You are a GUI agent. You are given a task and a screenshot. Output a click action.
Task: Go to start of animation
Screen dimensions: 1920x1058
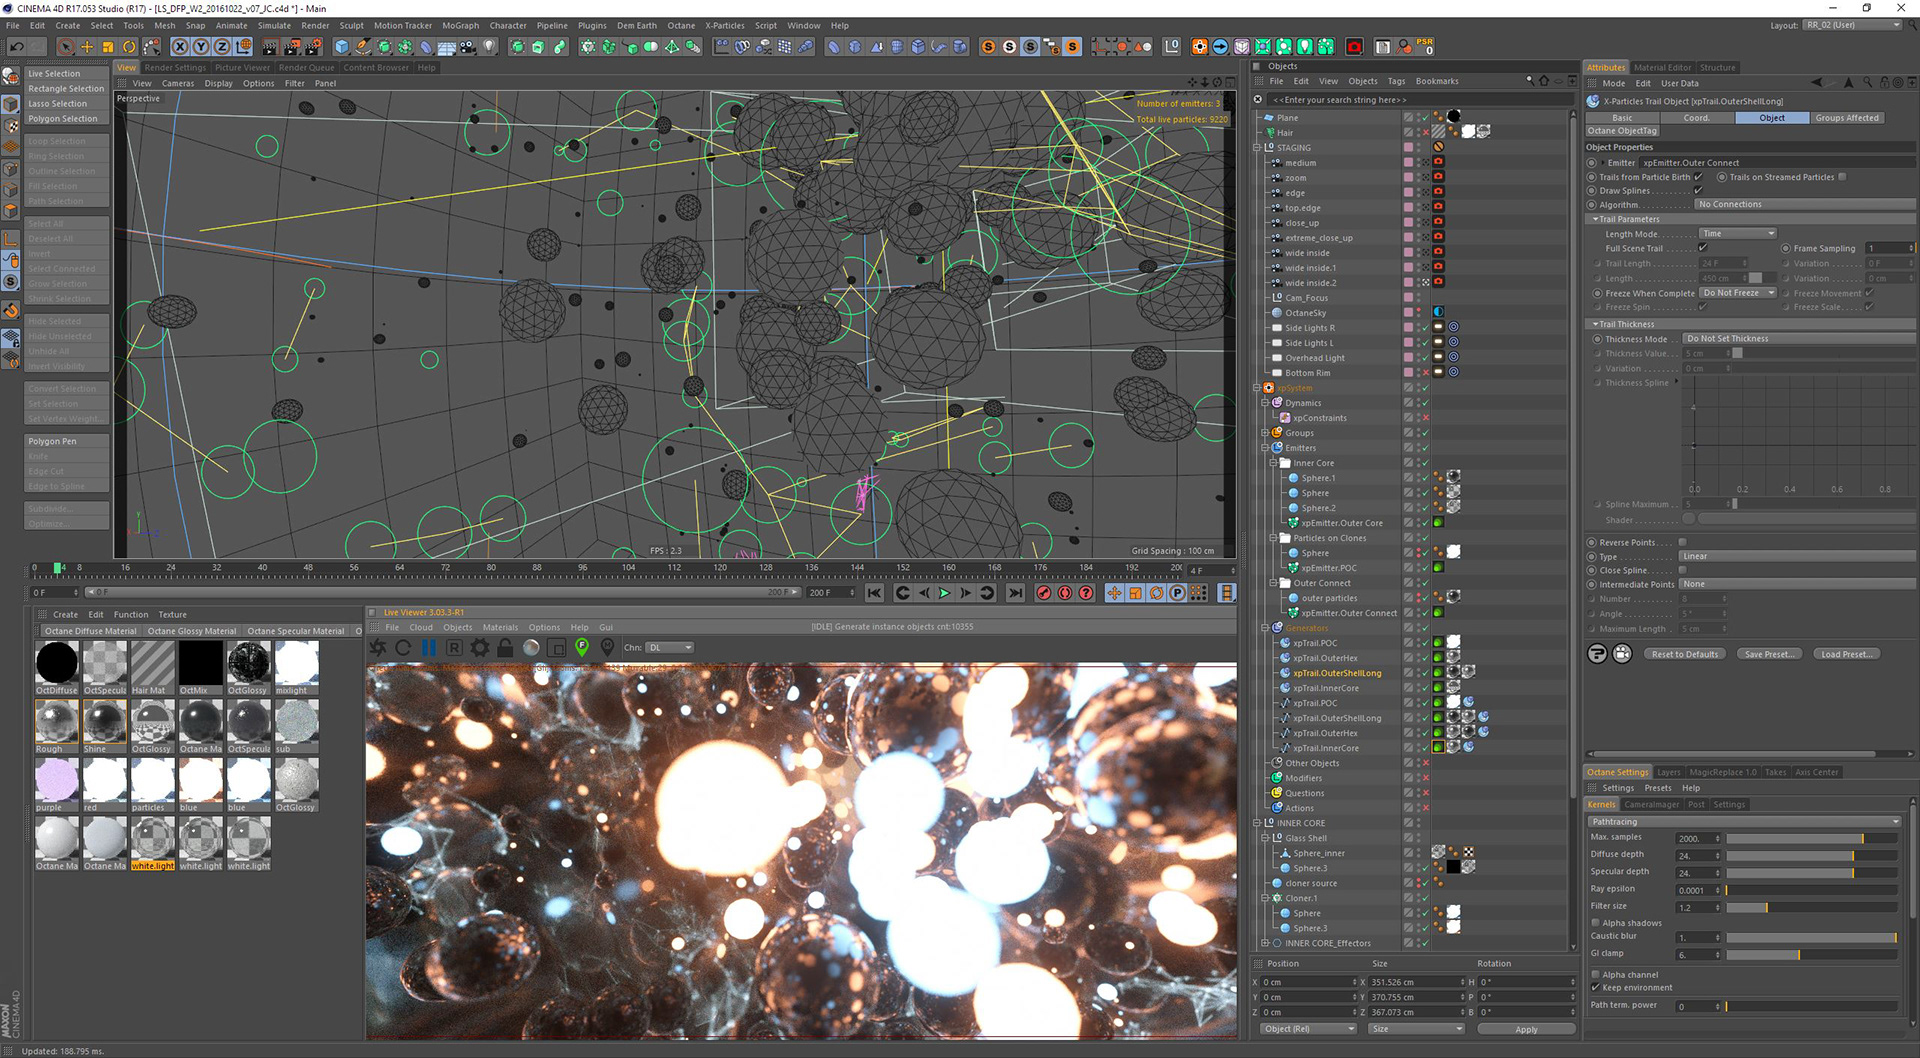tap(874, 593)
